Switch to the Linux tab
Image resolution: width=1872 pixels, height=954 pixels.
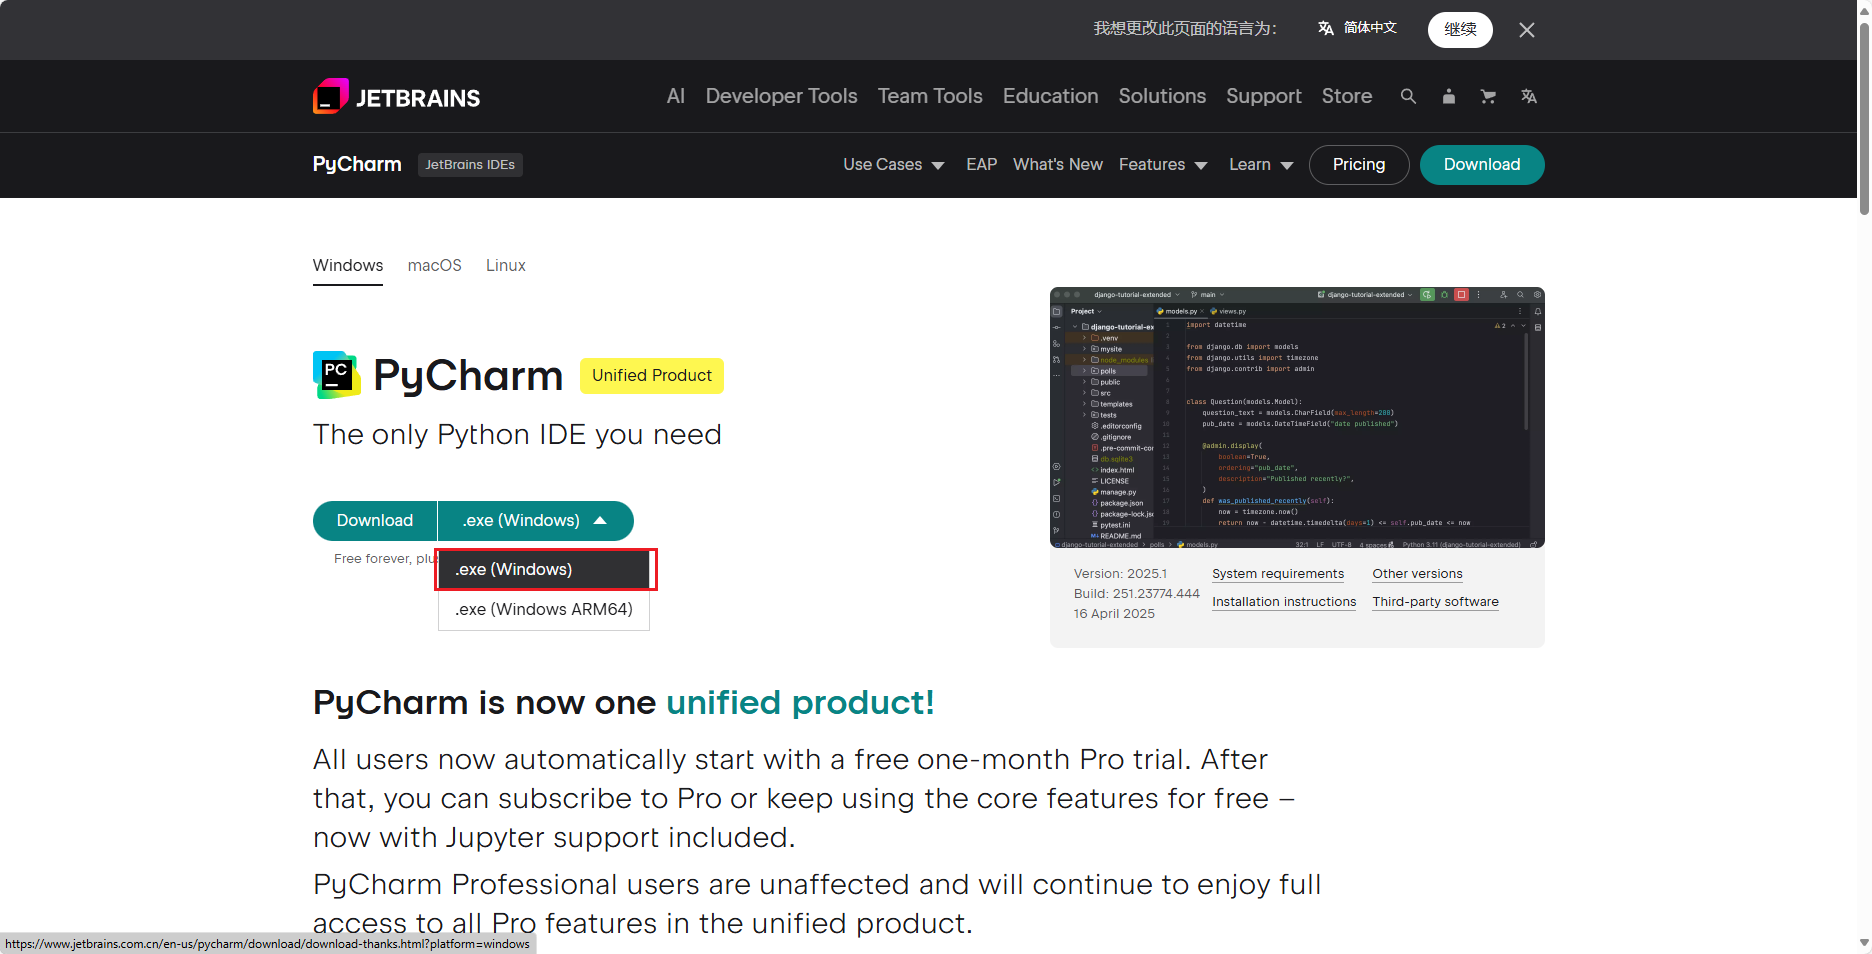tap(506, 266)
